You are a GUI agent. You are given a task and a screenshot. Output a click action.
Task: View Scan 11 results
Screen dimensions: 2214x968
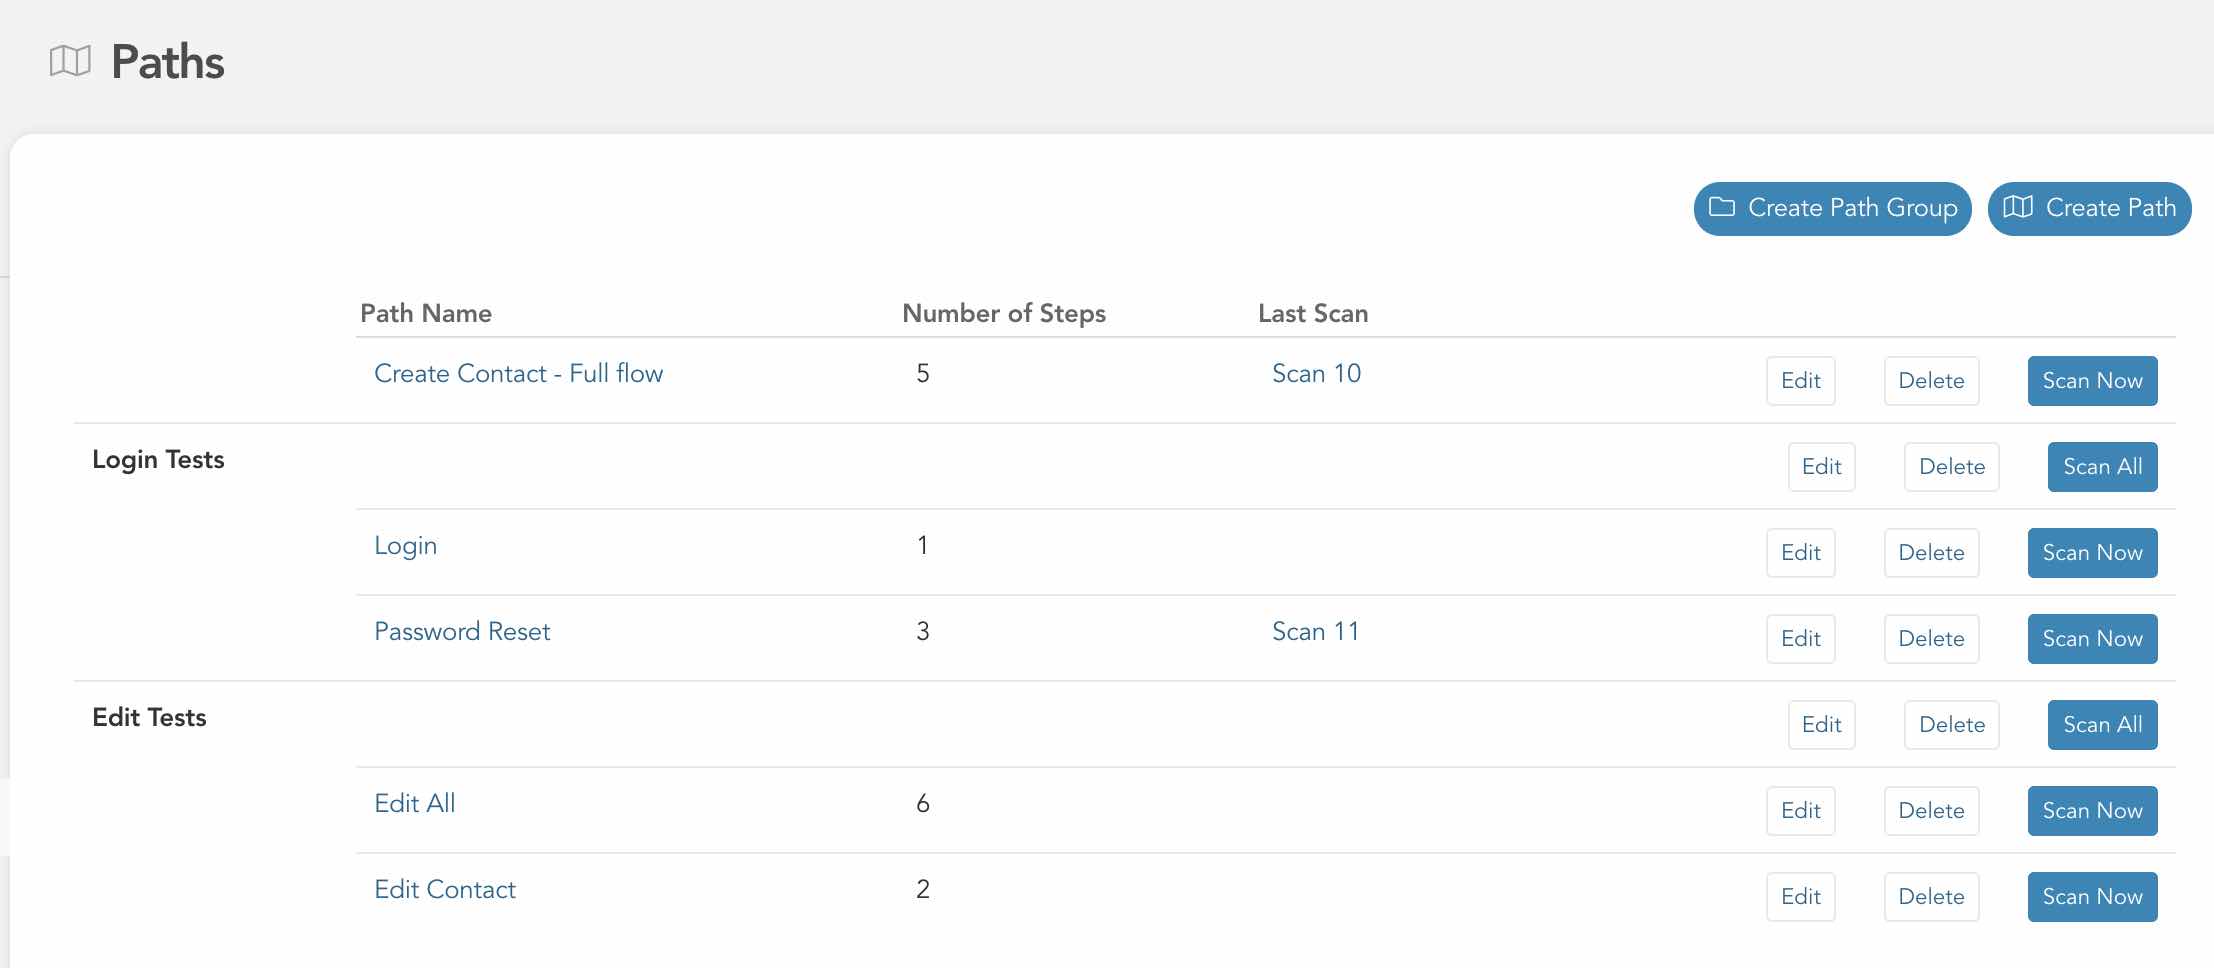click(1315, 631)
